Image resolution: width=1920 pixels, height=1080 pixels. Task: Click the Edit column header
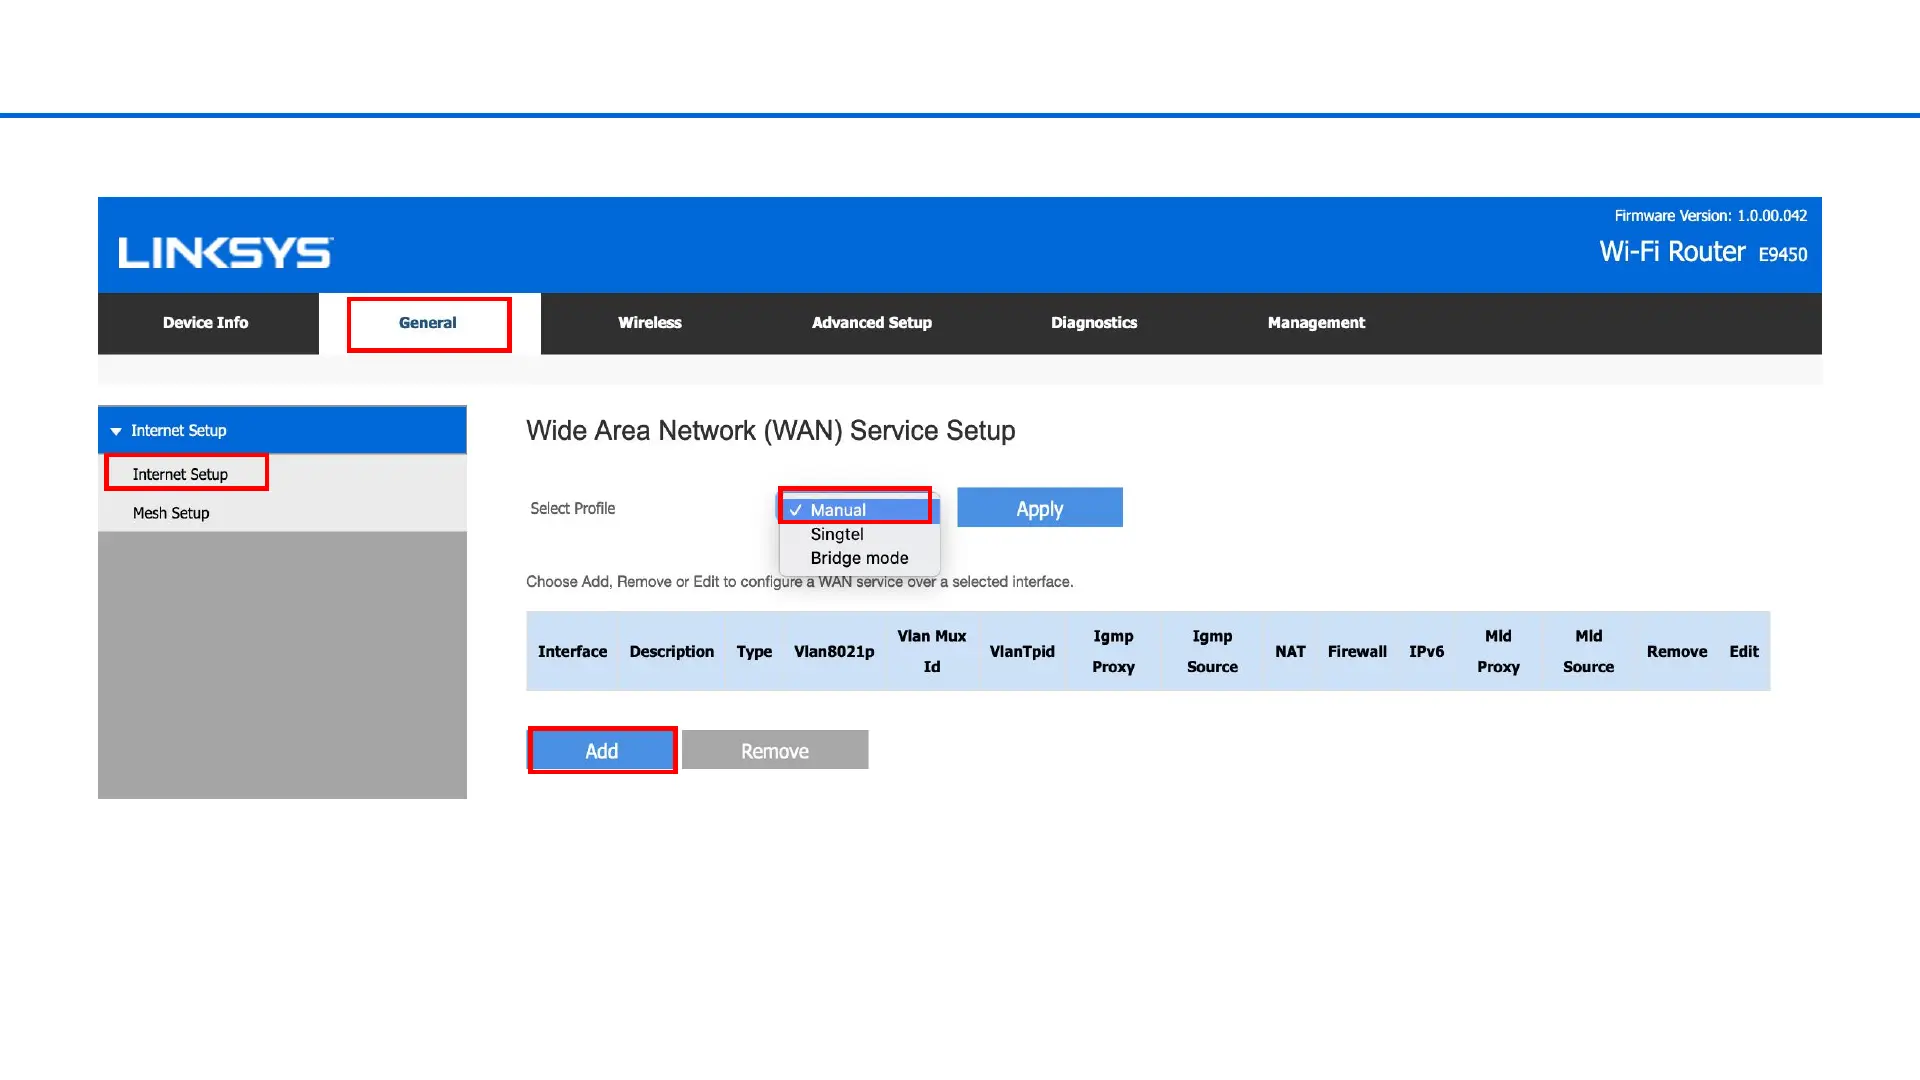1743,652
